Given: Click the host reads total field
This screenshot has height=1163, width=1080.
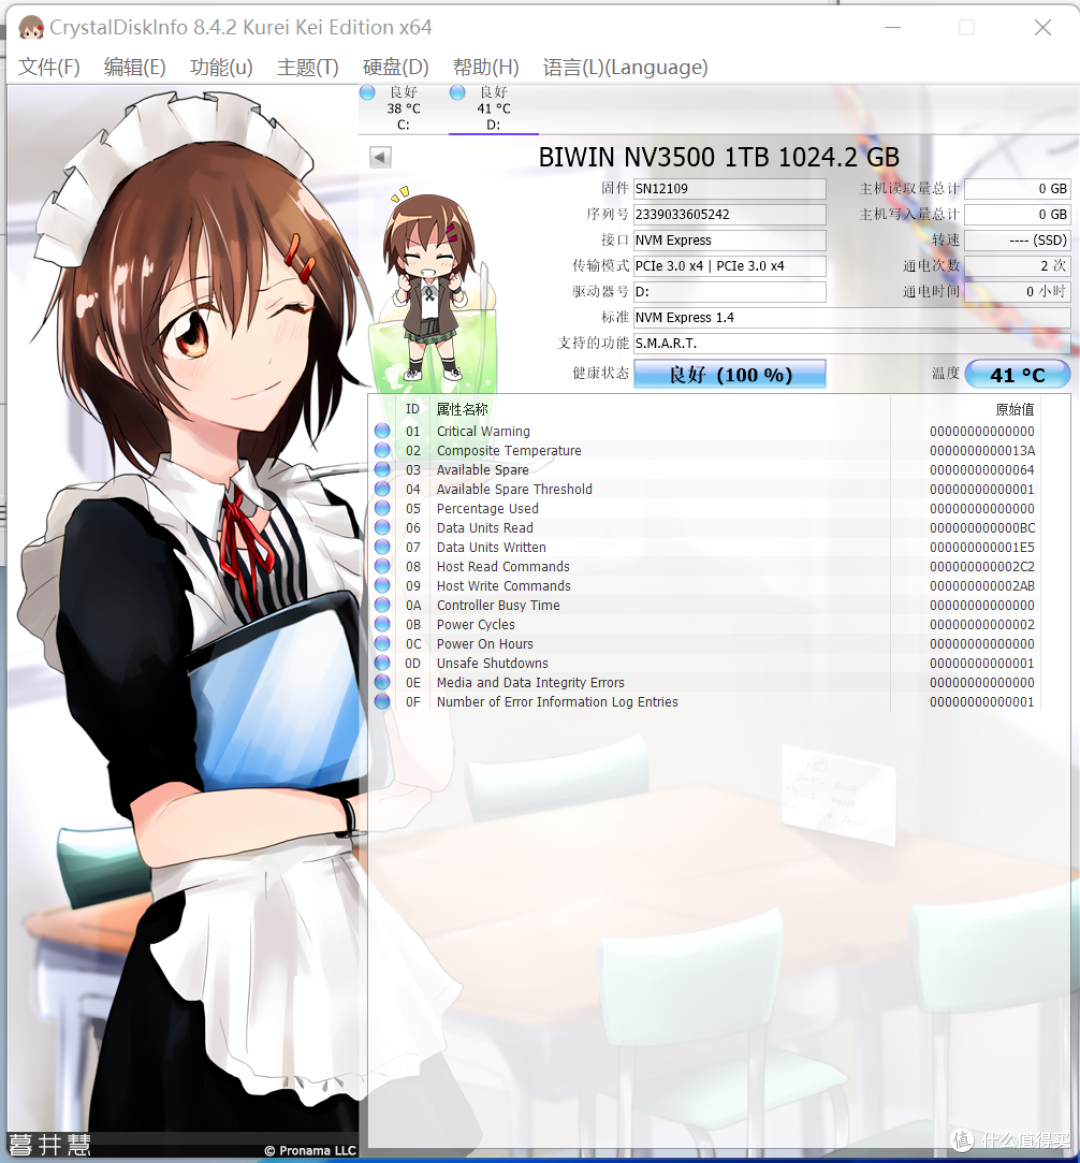Looking at the screenshot, I should (x=1017, y=188).
